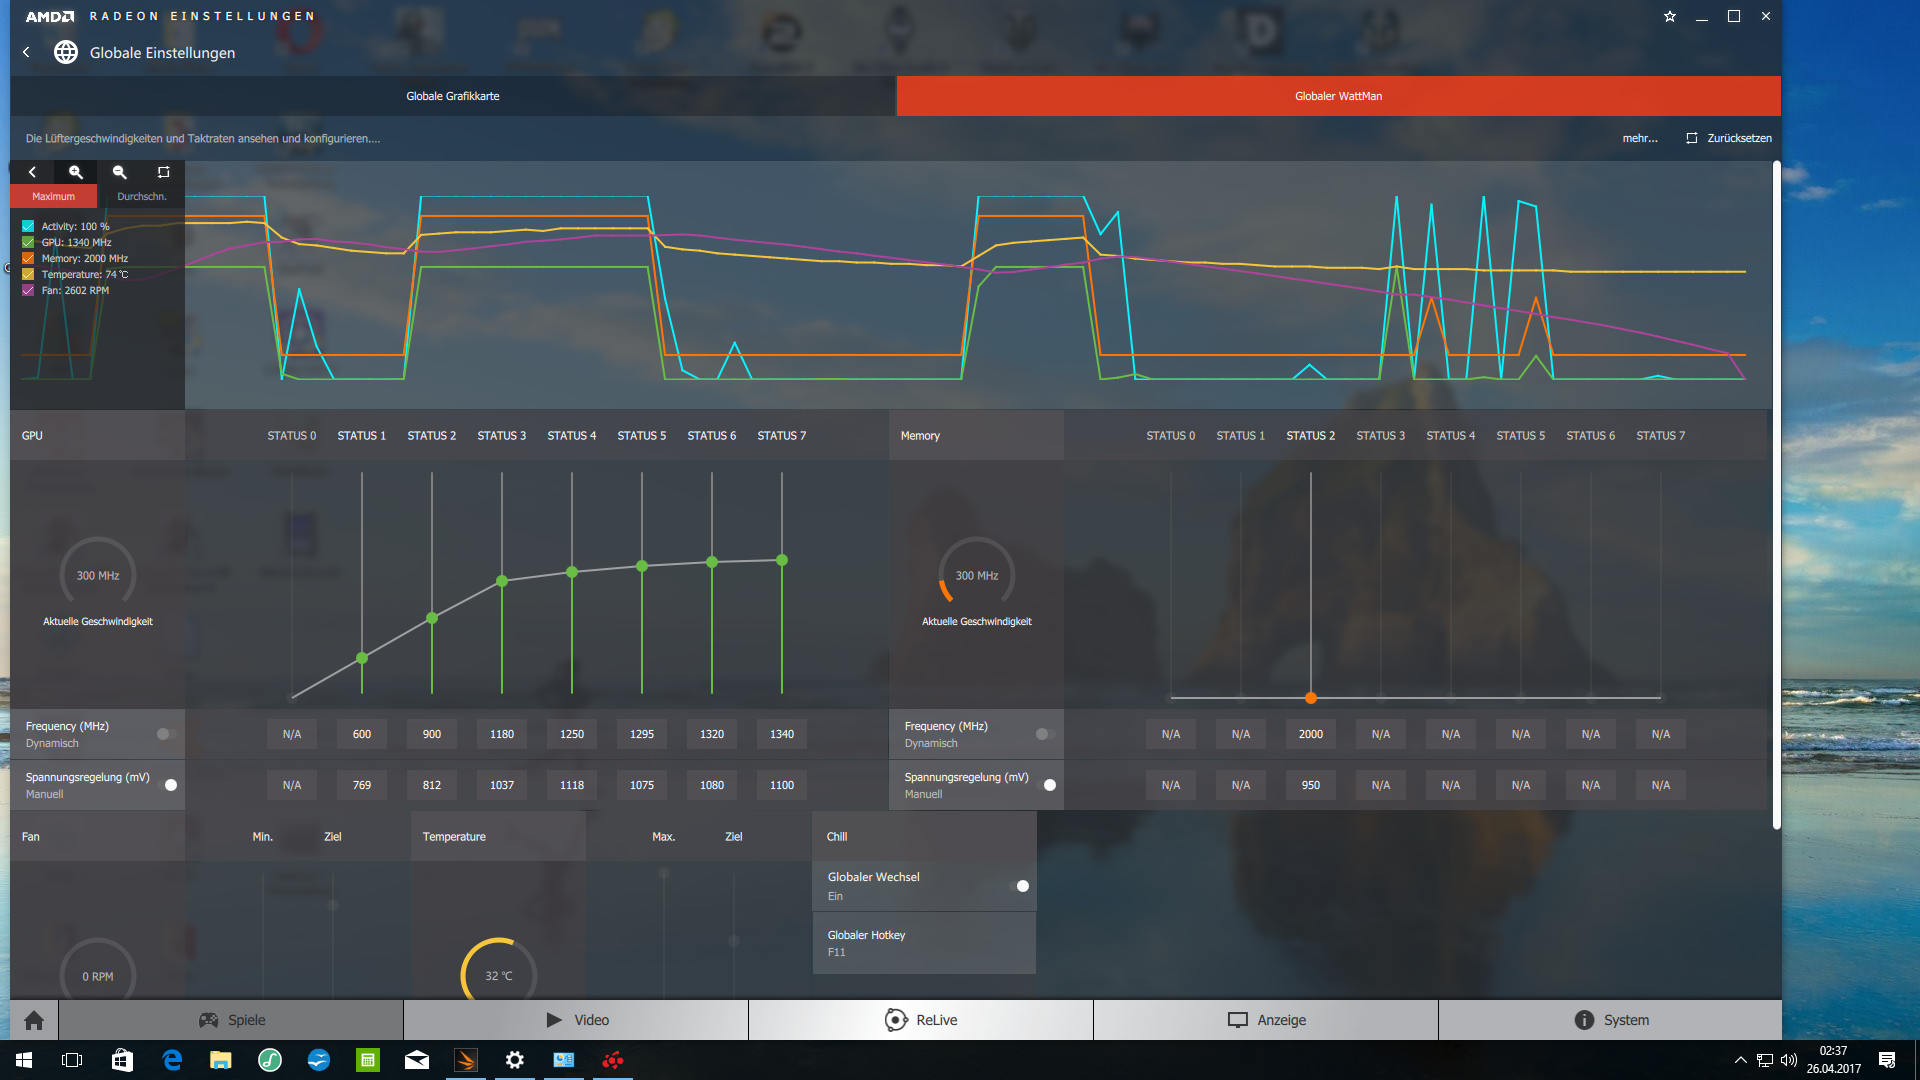Viewport: 1920px width, 1080px height.
Task: Click the zoom-in magnifier on graph toolbar
Action: [75, 172]
